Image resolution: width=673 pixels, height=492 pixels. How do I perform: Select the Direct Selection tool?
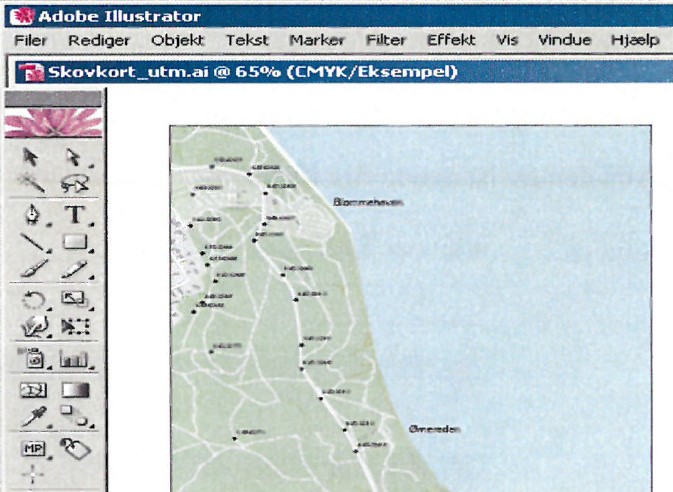(x=73, y=156)
